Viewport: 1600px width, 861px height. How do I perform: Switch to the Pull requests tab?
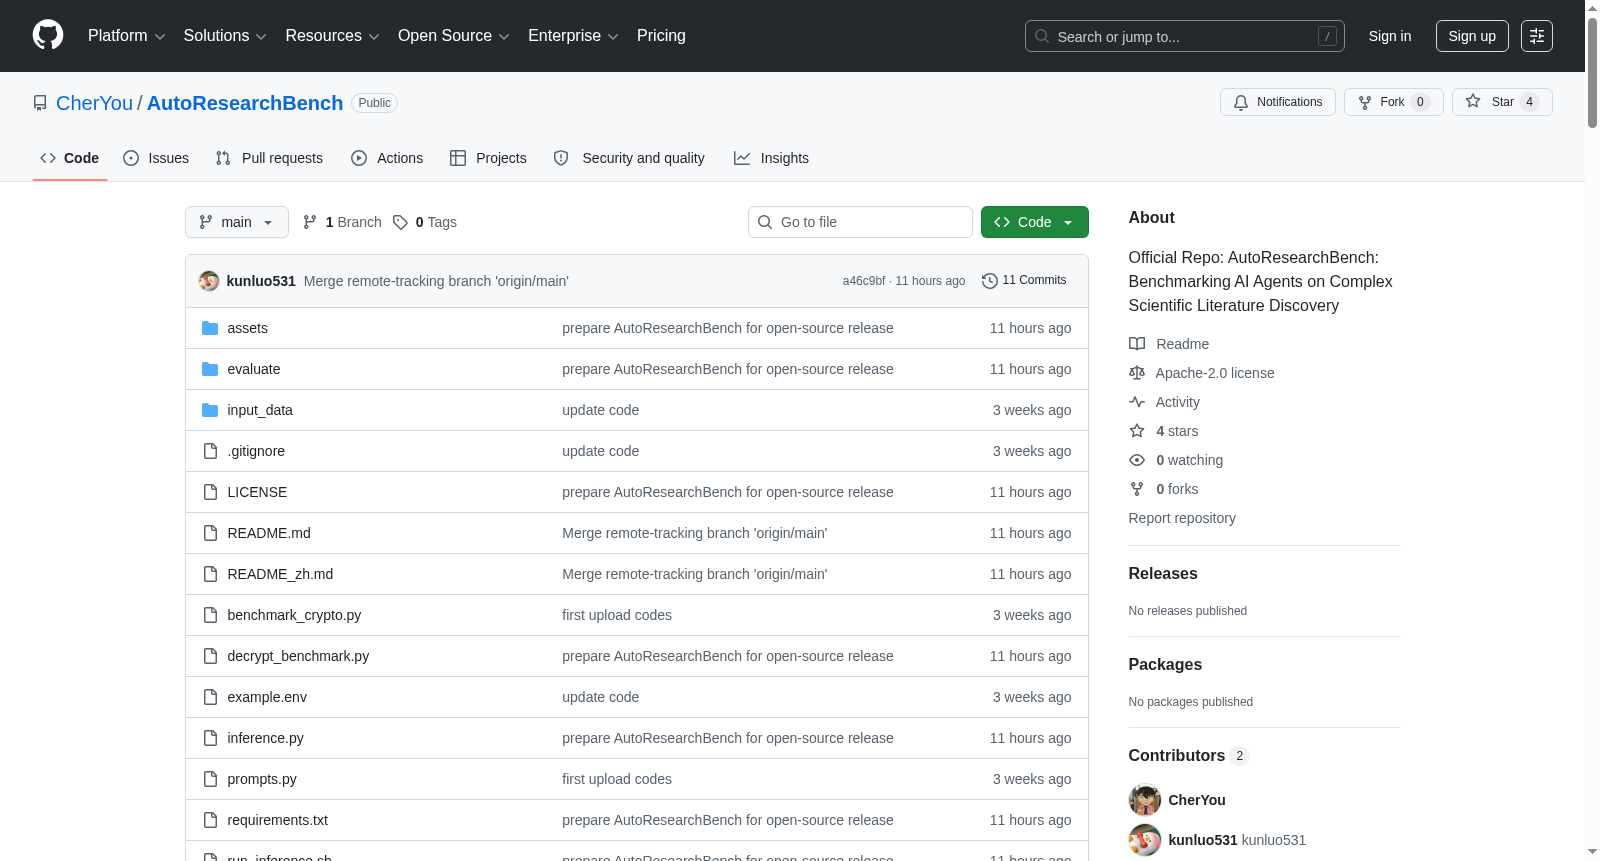click(269, 158)
